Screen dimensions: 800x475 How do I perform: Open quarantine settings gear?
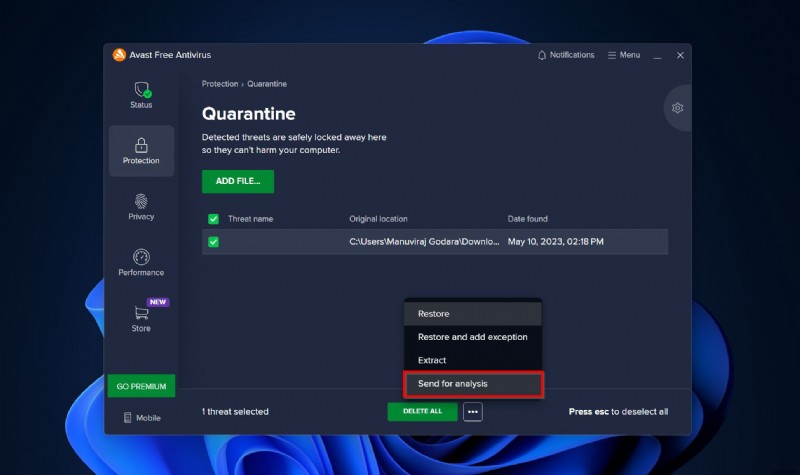(677, 108)
